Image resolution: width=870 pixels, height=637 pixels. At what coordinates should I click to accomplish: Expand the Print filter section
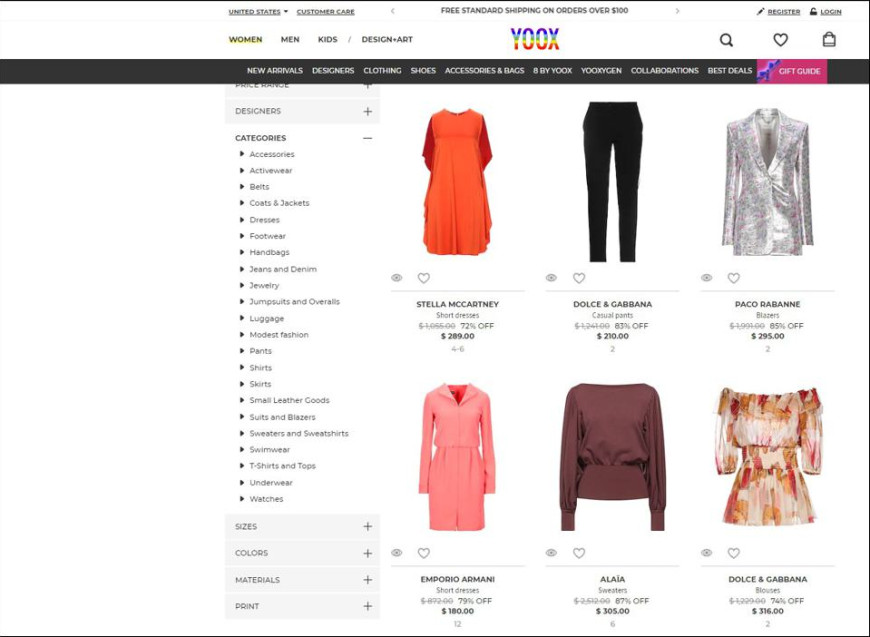click(302, 606)
